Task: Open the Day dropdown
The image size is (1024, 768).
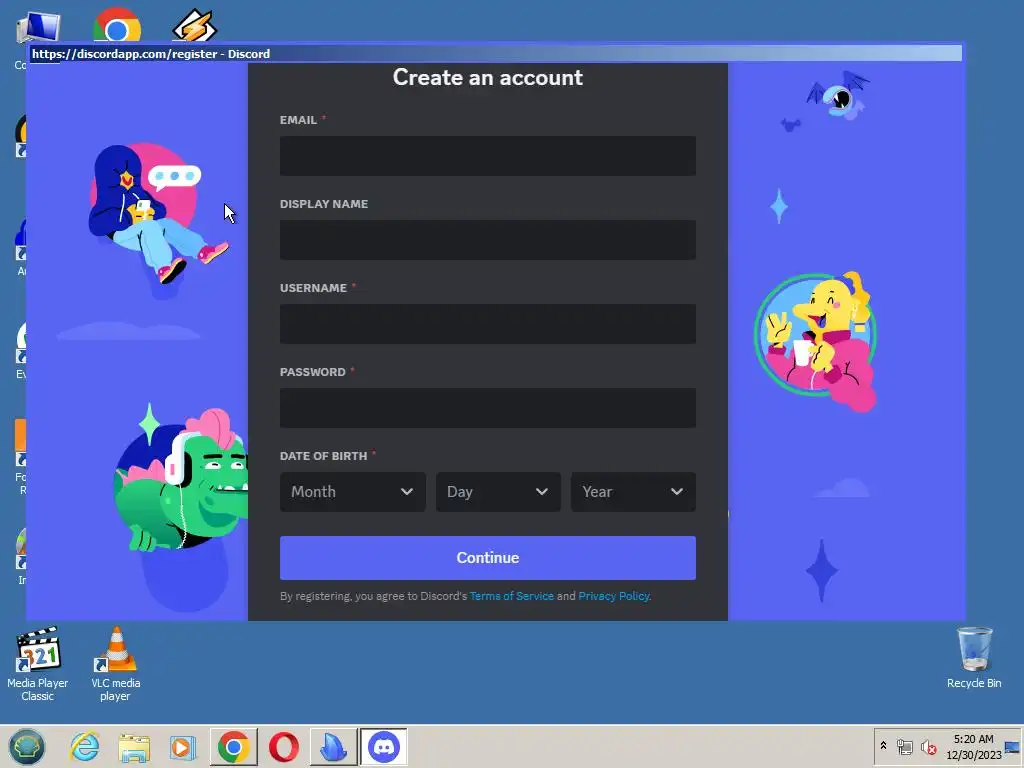Action: pyautogui.click(x=498, y=492)
